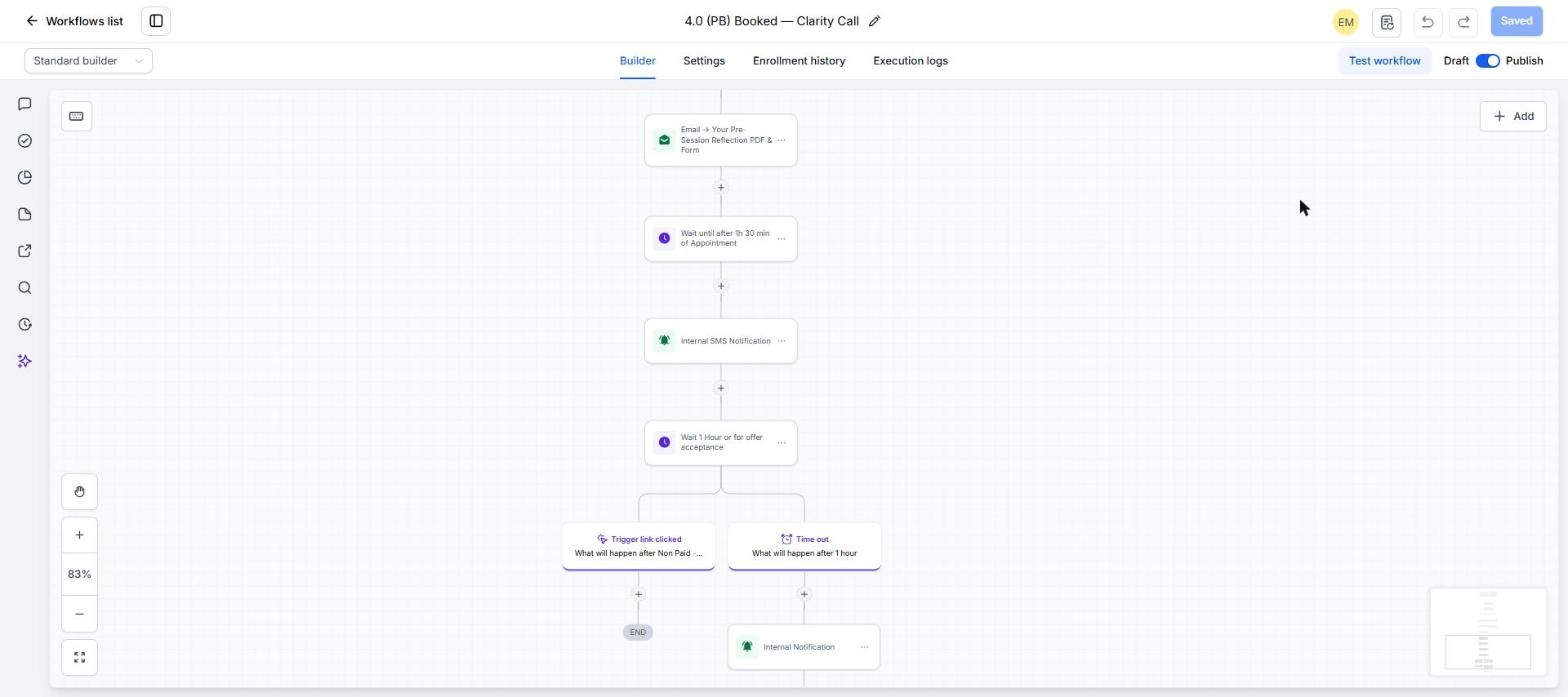Add a step below the Email node
The image size is (1568, 697).
(721, 188)
